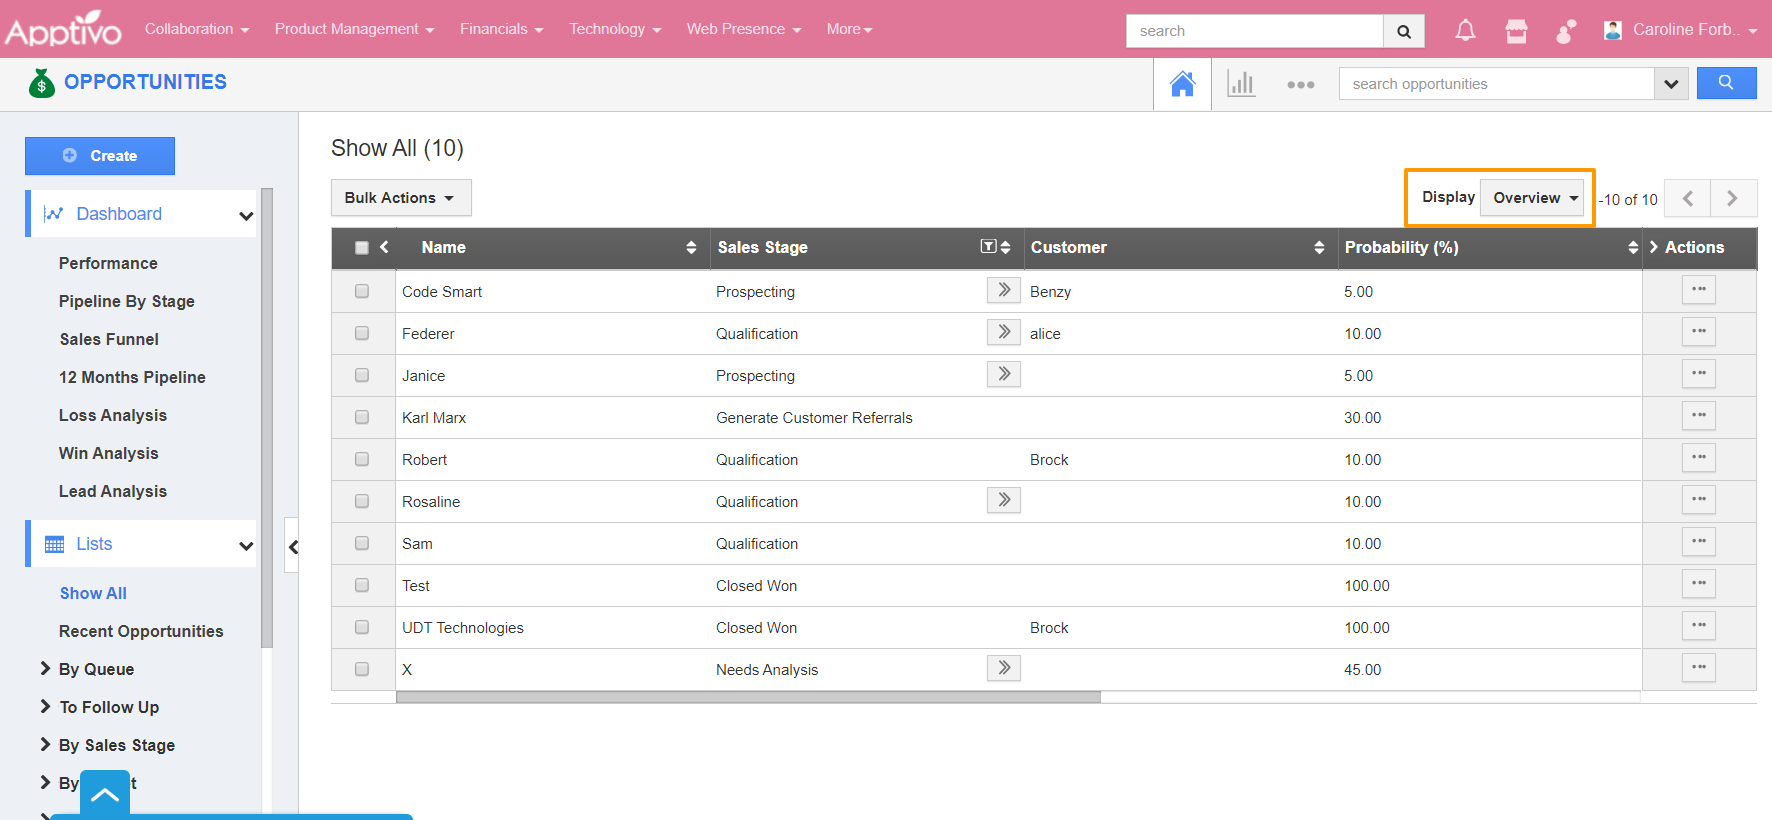Click the table's horizontal scrollbar

[748, 697]
